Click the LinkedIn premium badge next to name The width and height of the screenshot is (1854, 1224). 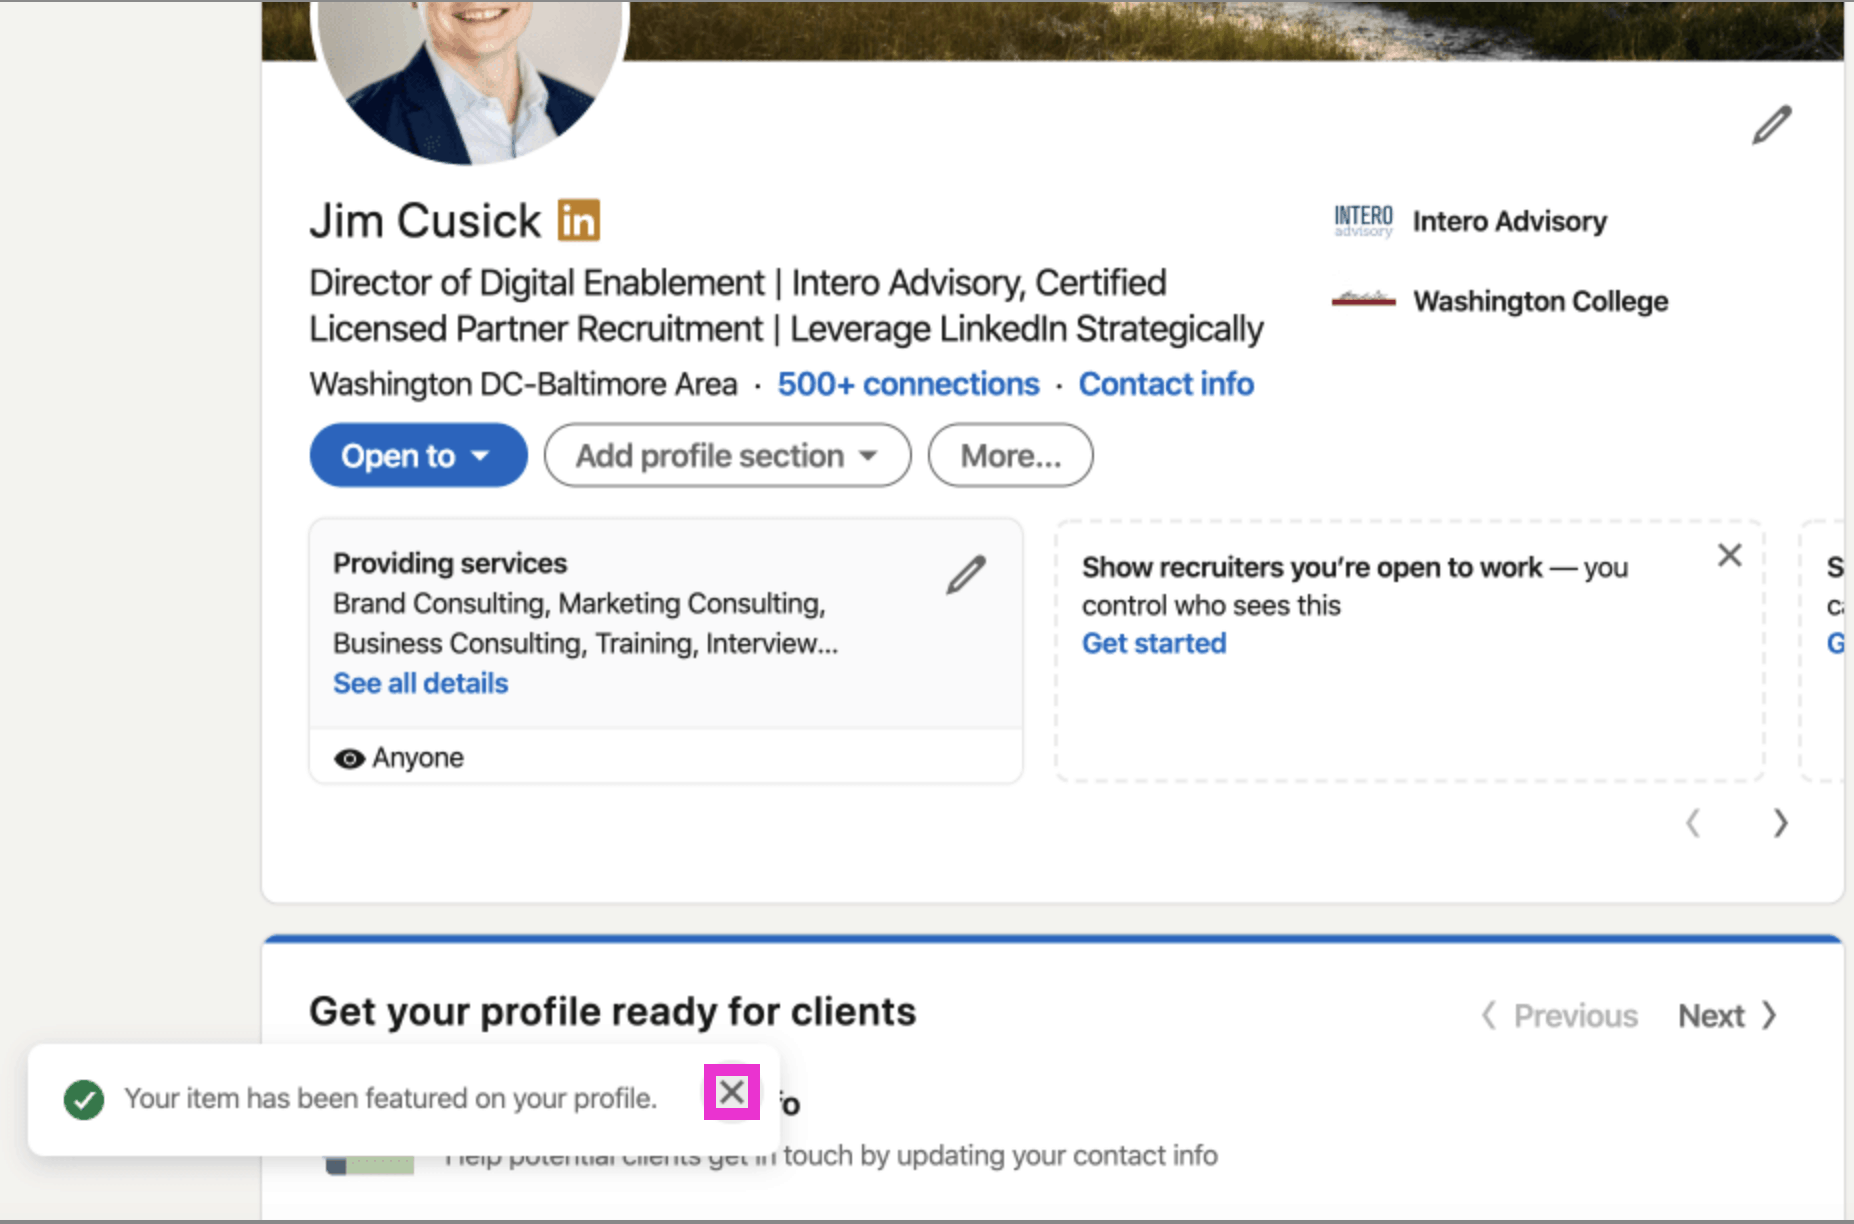tap(578, 220)
